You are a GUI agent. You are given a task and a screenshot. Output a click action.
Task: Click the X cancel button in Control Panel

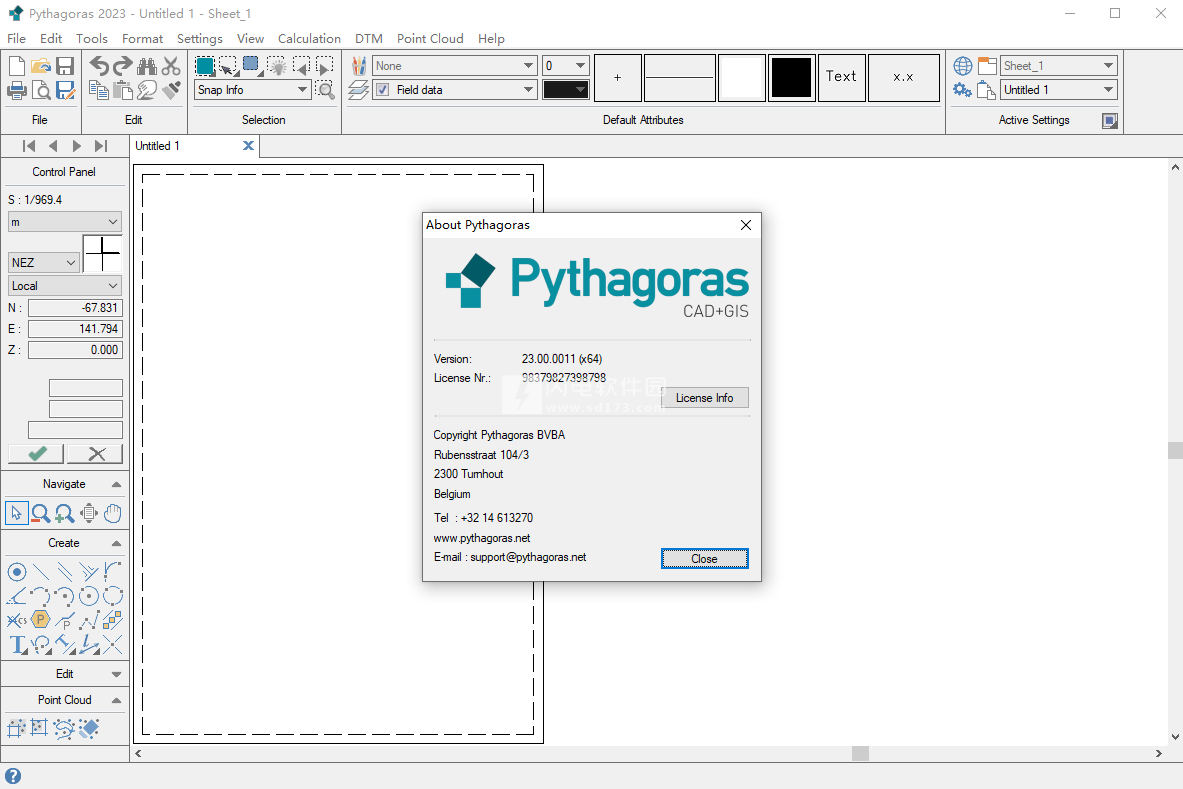pos(96,453)
